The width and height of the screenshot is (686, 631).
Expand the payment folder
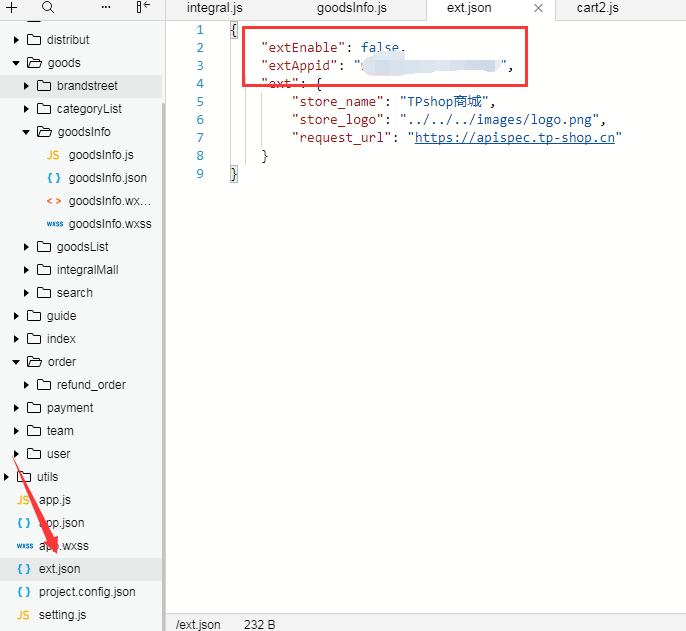17,408
